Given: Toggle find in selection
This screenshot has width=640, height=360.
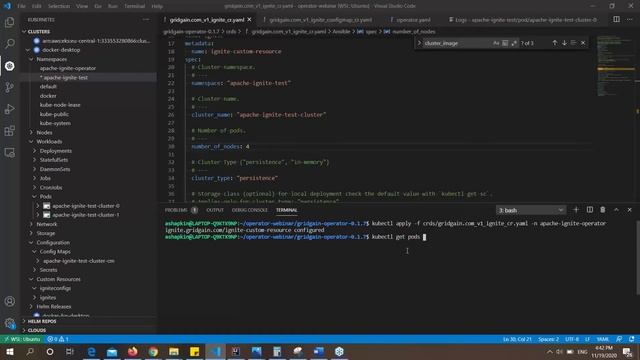Looking at the screenshot, I should [573, 43].
